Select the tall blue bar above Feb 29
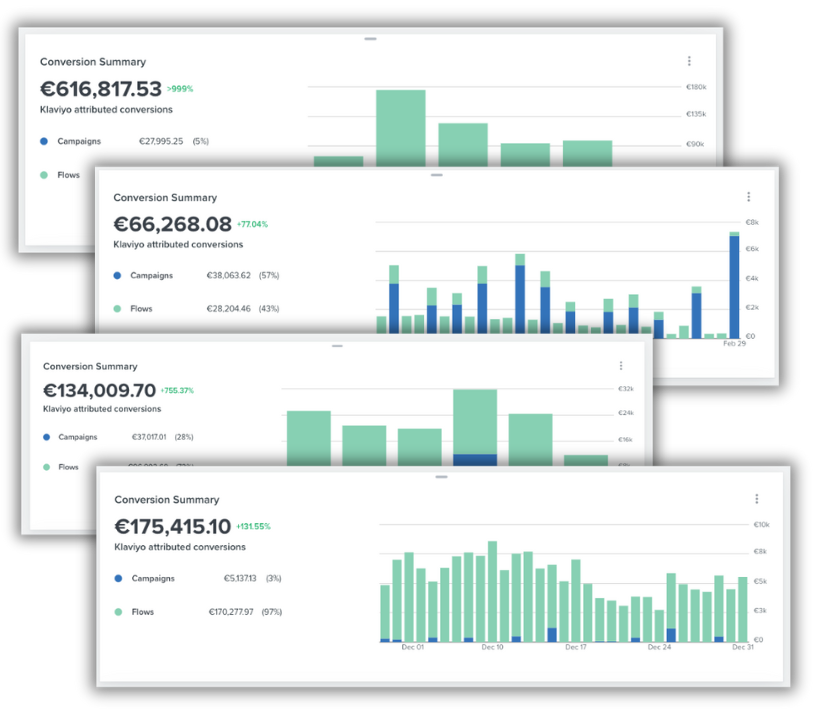The width and height of the screenshot is (814, 714). [x=734, y=287]
